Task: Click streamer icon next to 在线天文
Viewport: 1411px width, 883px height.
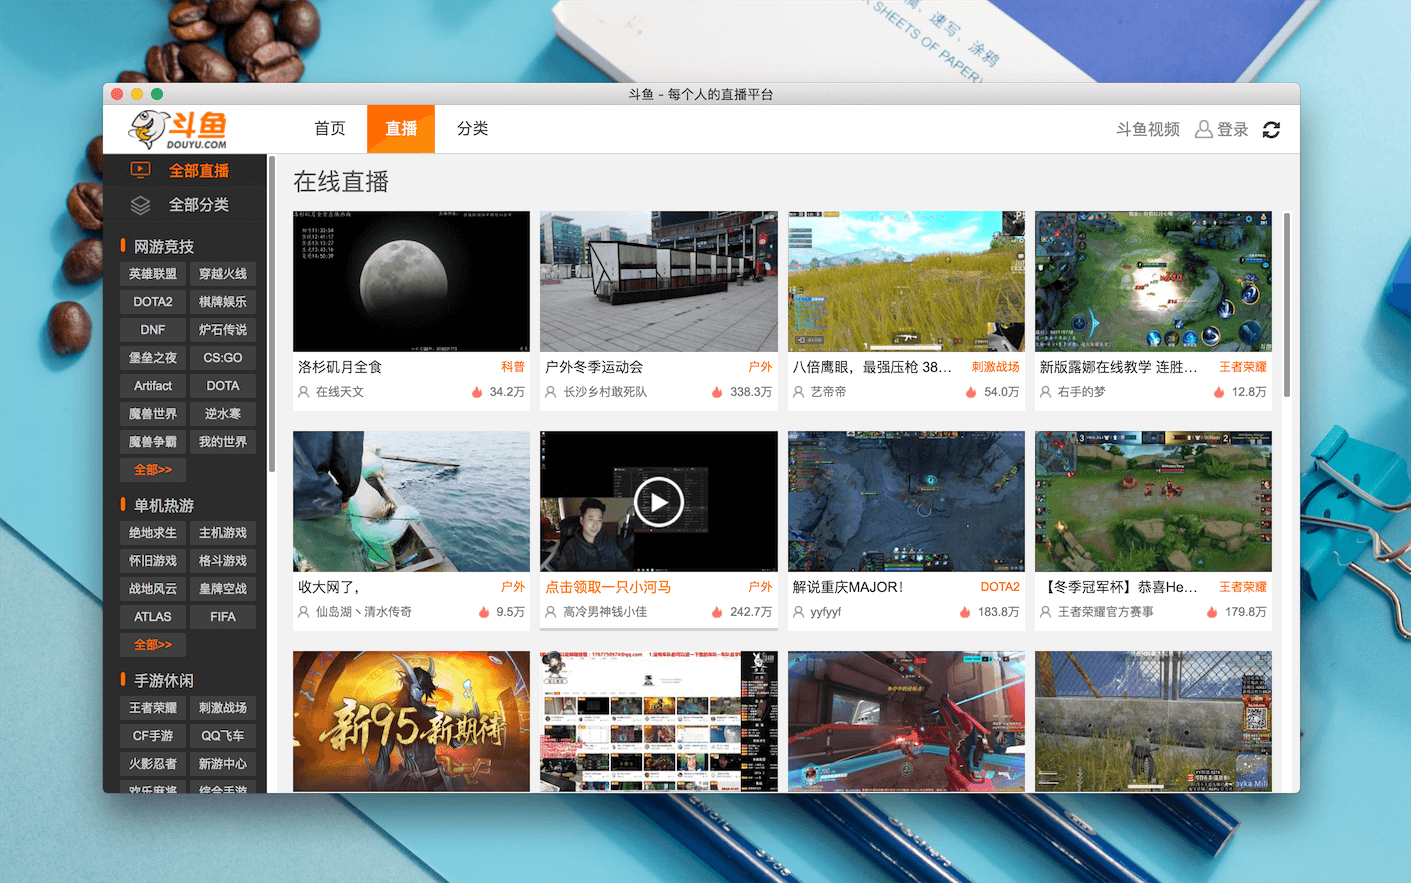Action: click(303, 392)
